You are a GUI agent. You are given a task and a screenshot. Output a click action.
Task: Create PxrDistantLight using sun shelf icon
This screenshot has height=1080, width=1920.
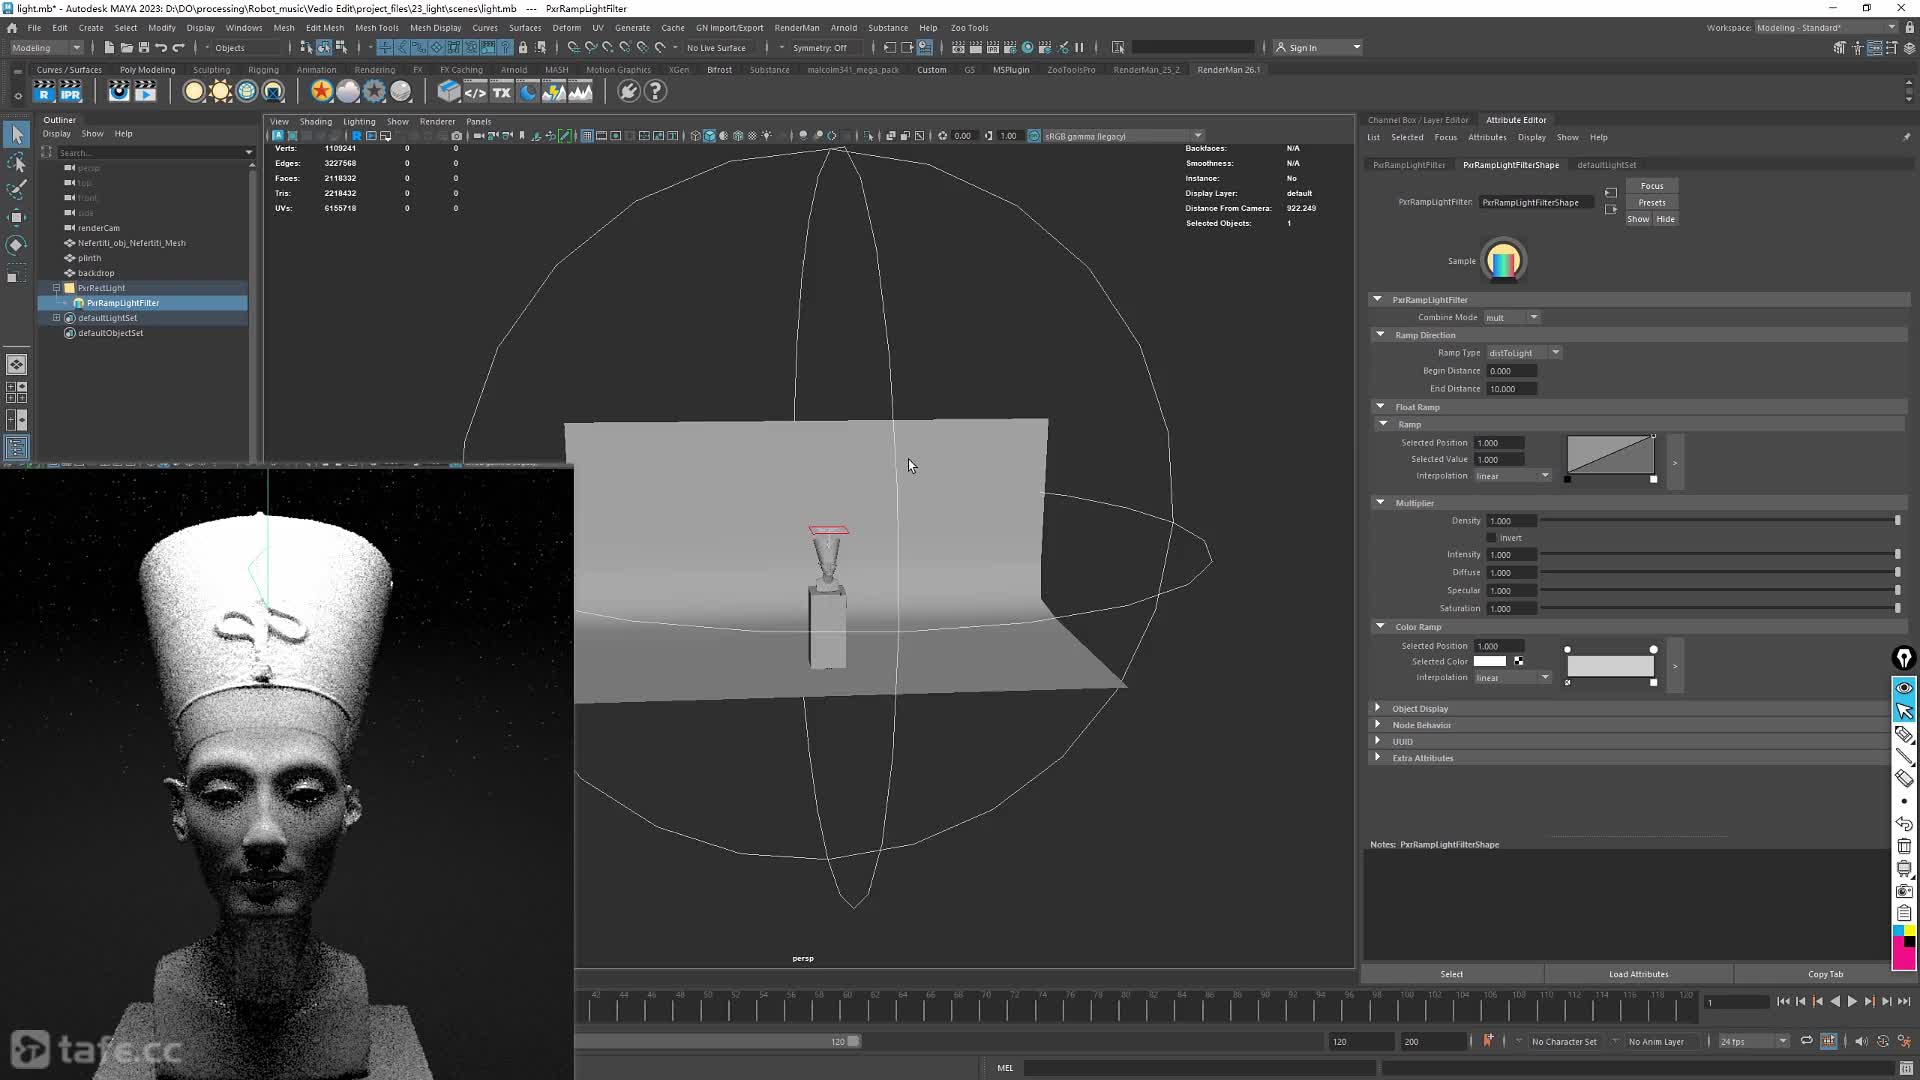(x=221, y=92)
